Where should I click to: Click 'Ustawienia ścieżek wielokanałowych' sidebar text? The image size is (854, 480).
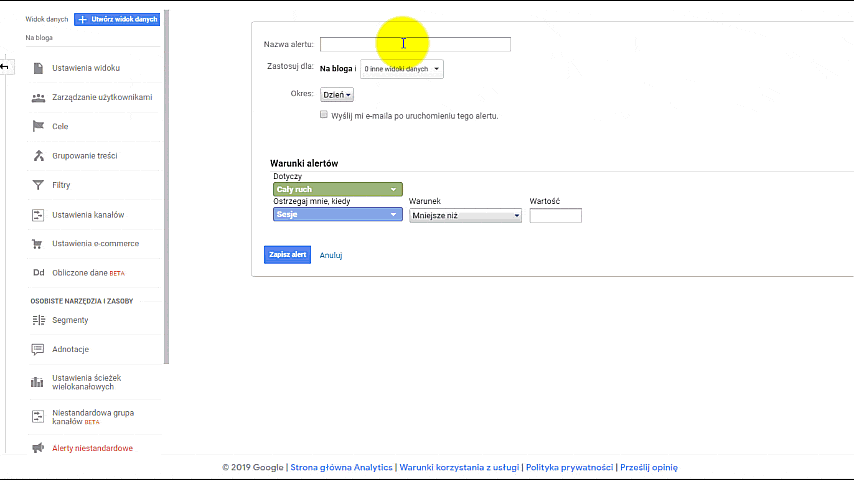tap(87, 382)
